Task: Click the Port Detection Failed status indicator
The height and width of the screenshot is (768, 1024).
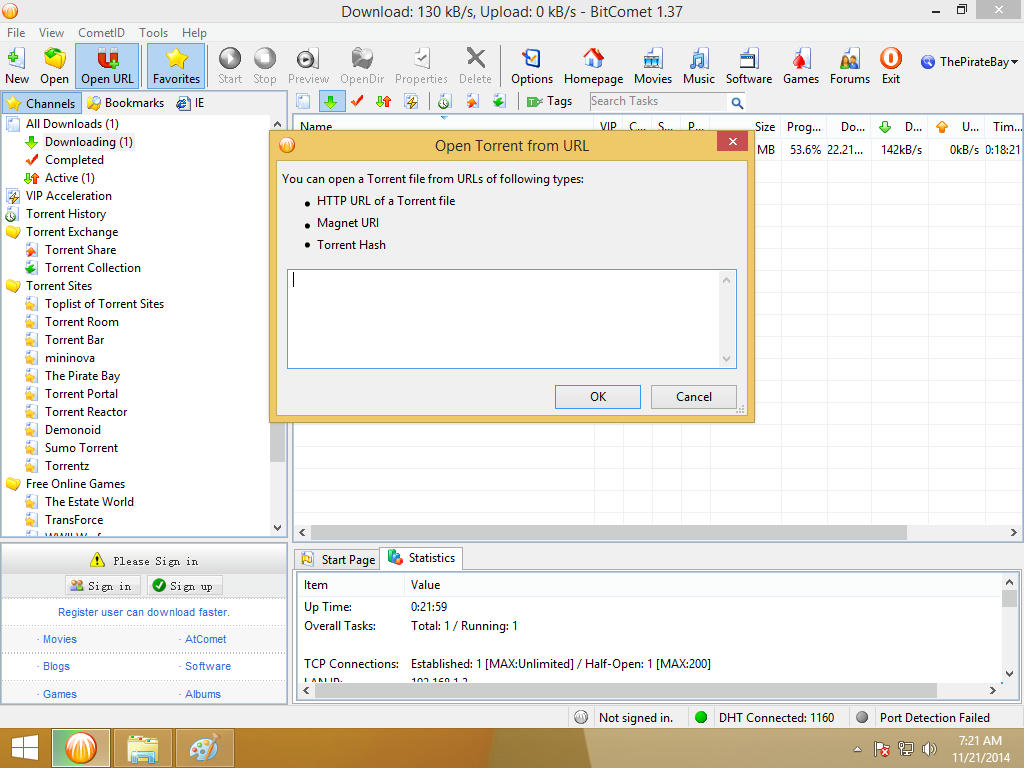Action: click(x=861, y=717)
